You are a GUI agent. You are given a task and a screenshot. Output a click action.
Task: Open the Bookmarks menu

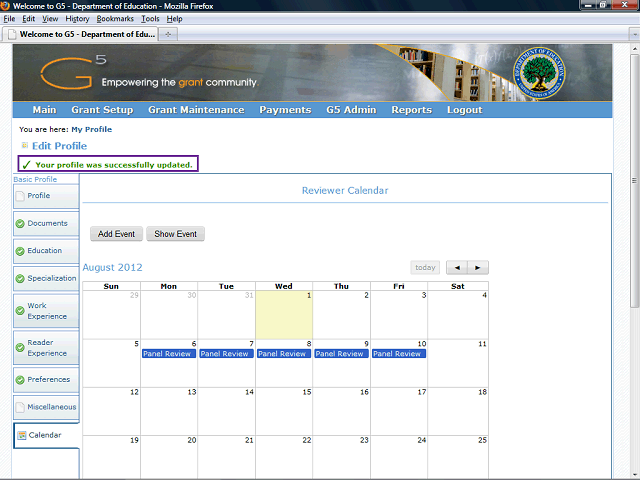point(115,19)
